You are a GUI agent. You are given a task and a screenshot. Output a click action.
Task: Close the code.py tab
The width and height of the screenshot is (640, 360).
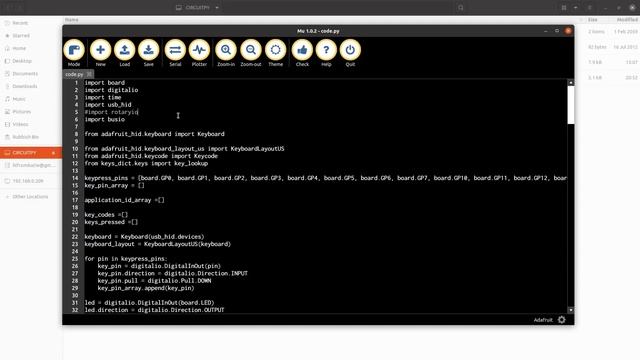89,74
